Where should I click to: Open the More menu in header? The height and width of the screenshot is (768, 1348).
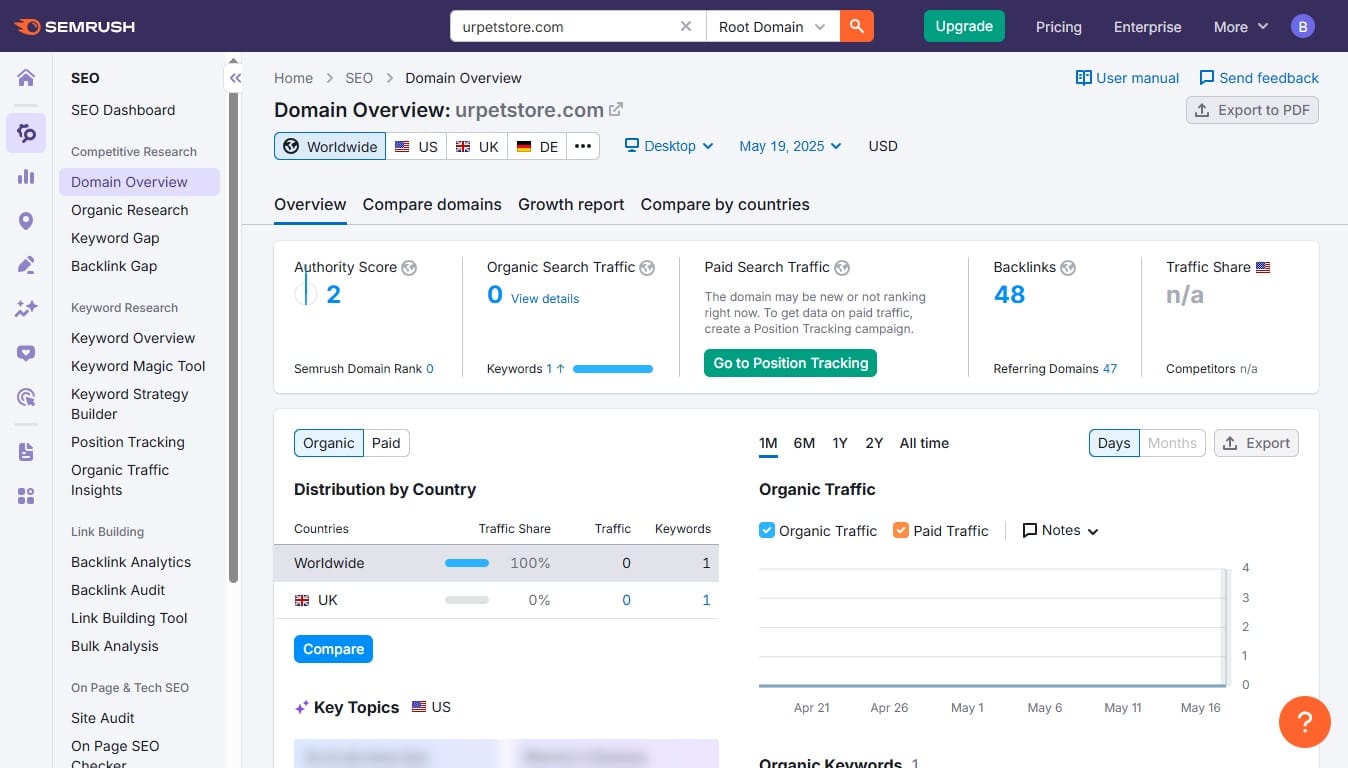(1241, 27)
